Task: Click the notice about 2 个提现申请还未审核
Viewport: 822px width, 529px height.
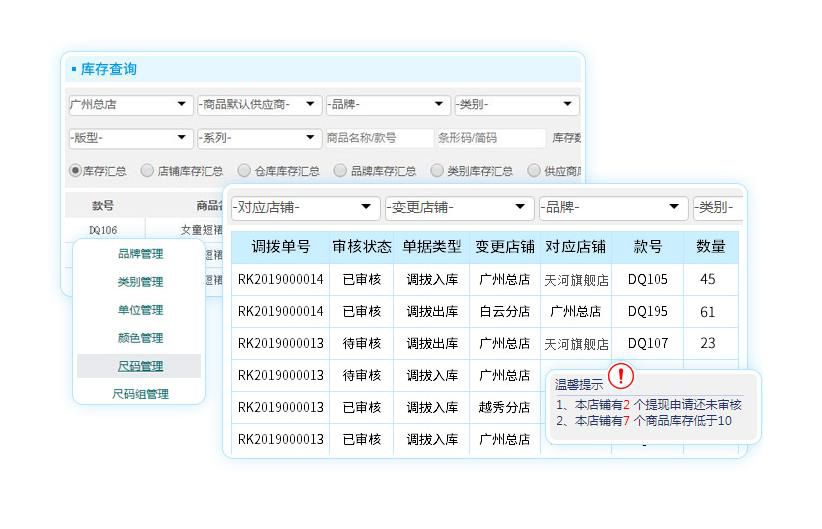Action: tap(649, 405)
